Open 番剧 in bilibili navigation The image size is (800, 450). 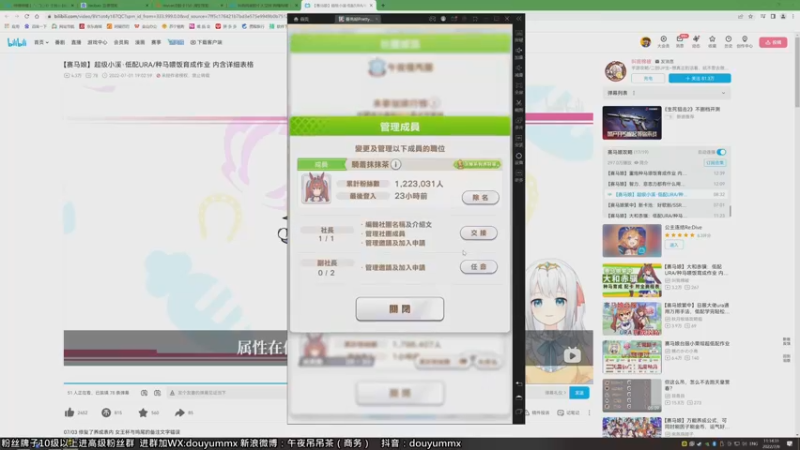pyautogui.click(x=60, y=42)
